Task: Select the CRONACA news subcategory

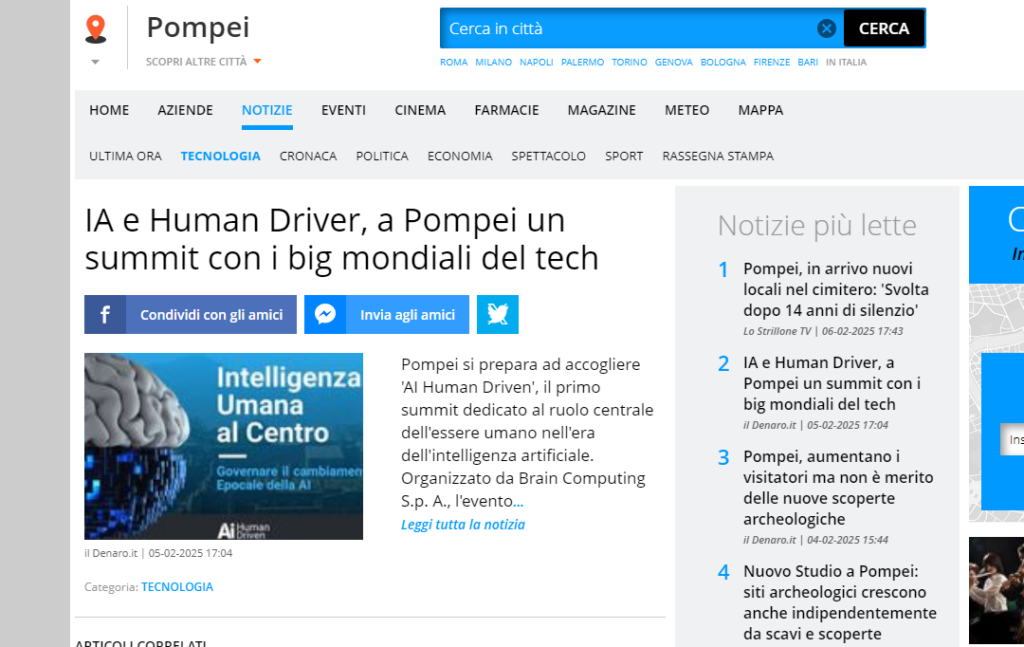Action: 308,156
